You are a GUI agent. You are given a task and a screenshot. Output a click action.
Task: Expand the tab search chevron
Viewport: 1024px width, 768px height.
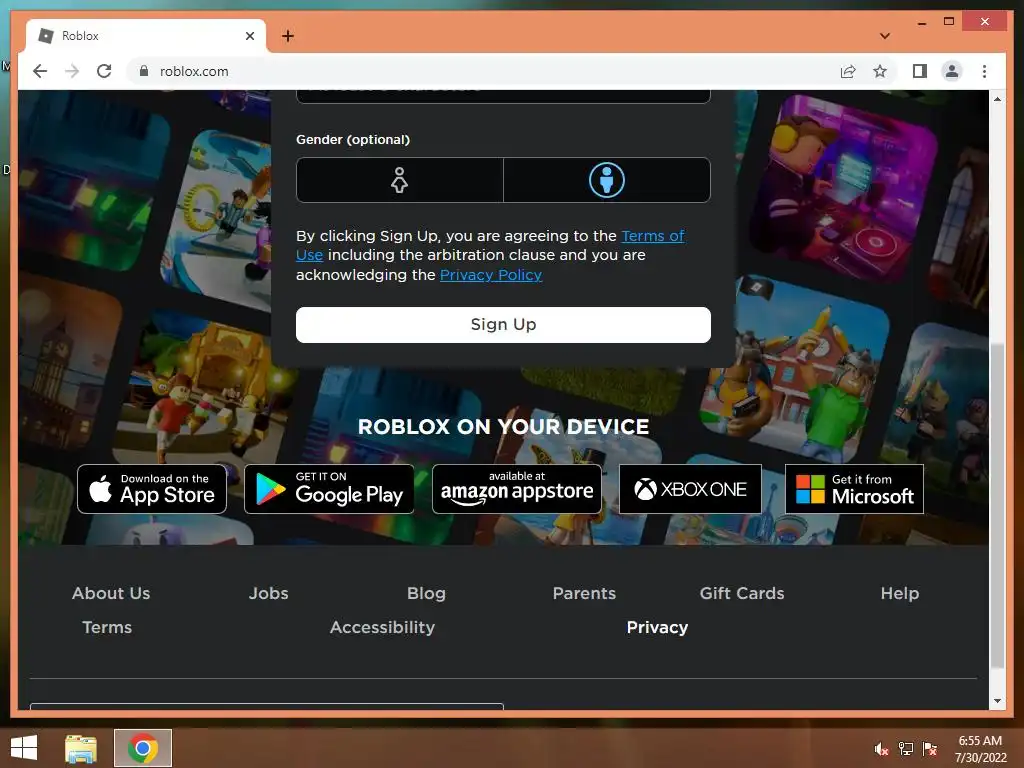[885, 36]
